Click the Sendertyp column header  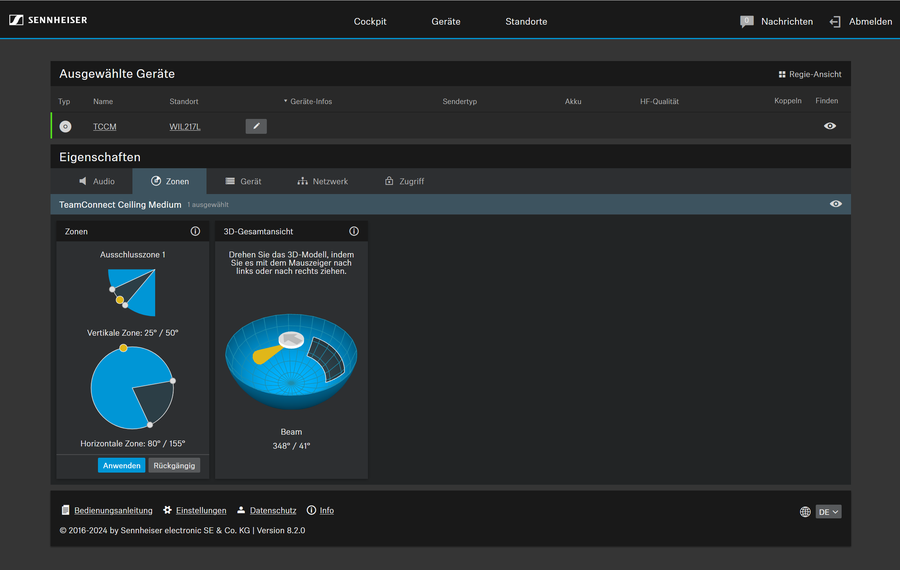tap(459, 102)
